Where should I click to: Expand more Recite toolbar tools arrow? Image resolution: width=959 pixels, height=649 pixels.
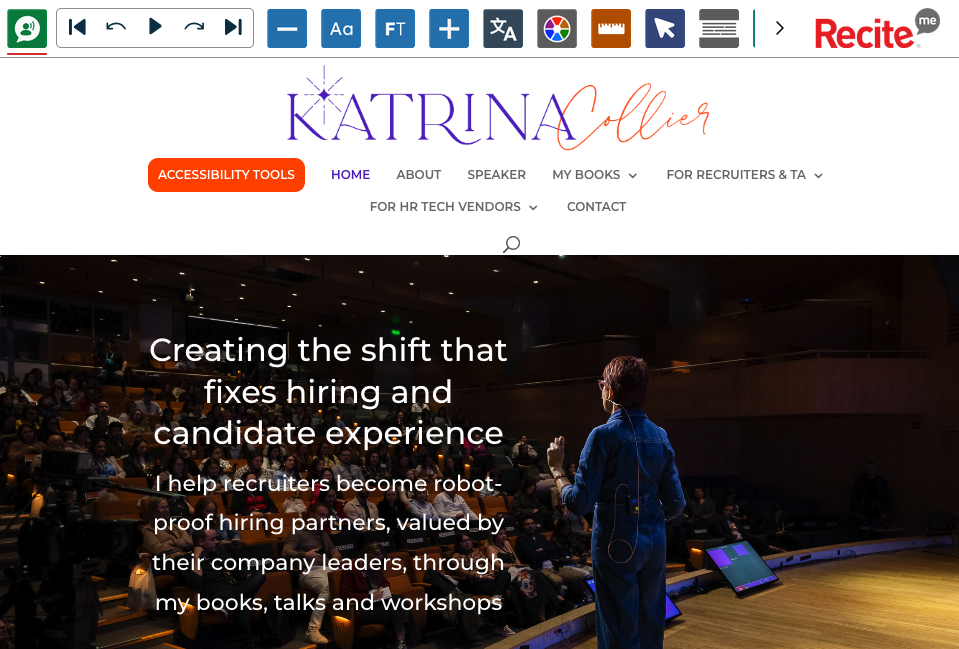780,28
